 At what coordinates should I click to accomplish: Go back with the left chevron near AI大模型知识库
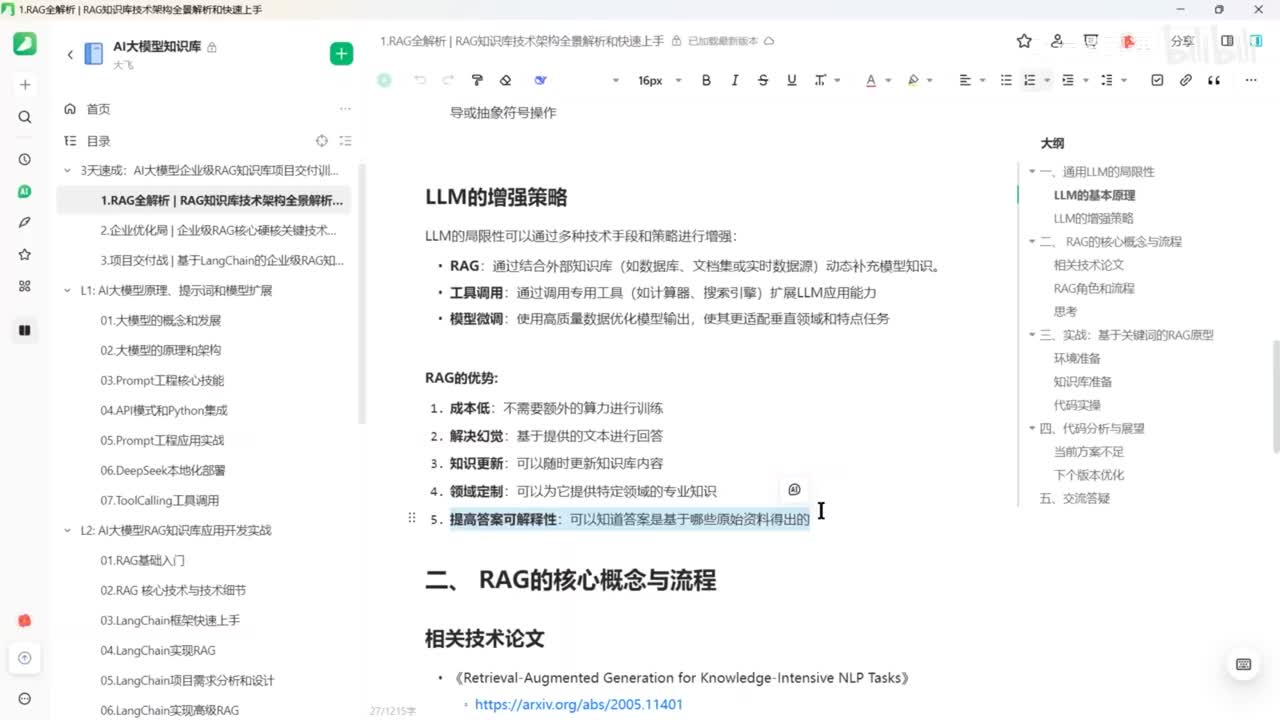tap(70, 55)
